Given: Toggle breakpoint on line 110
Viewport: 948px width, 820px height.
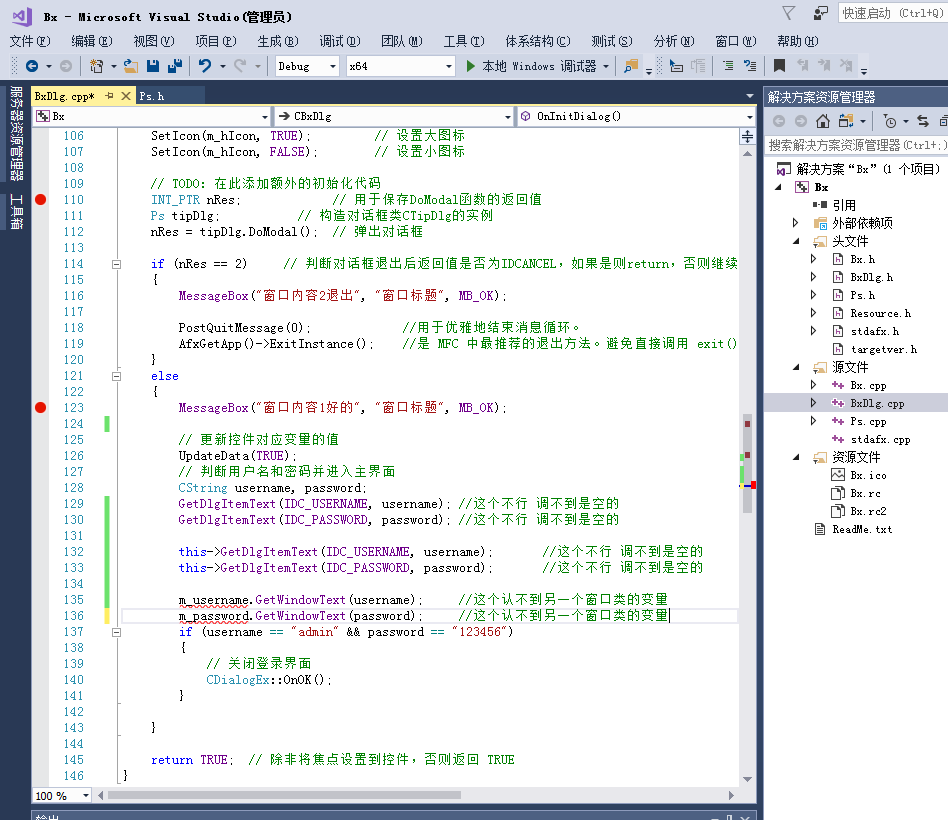Looking at the screenshot, I should 41,200.
